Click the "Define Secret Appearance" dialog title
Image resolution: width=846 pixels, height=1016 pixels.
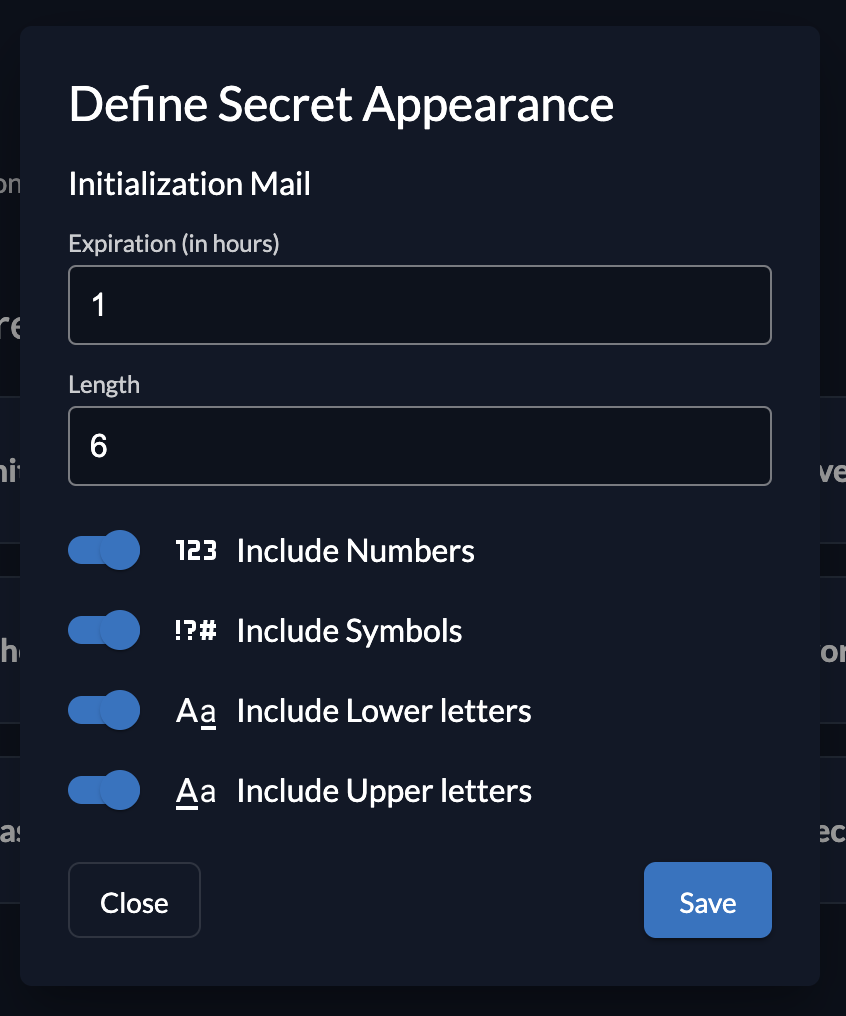click(x=341, y=104)
